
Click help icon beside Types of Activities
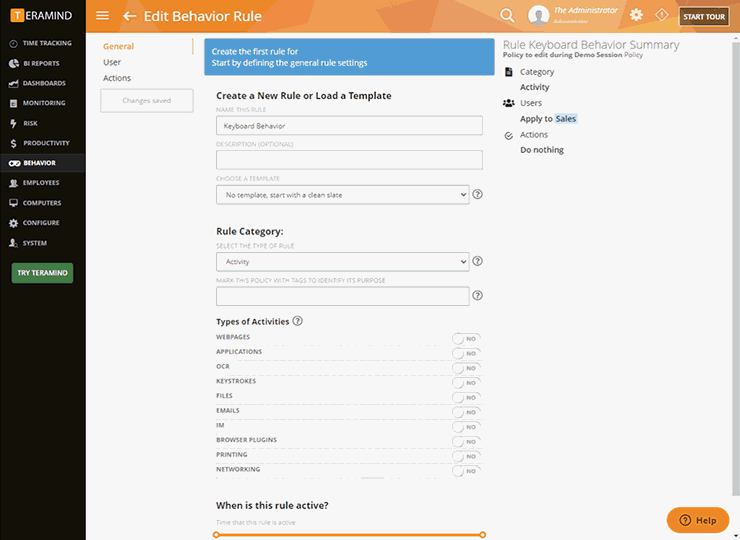298,321
